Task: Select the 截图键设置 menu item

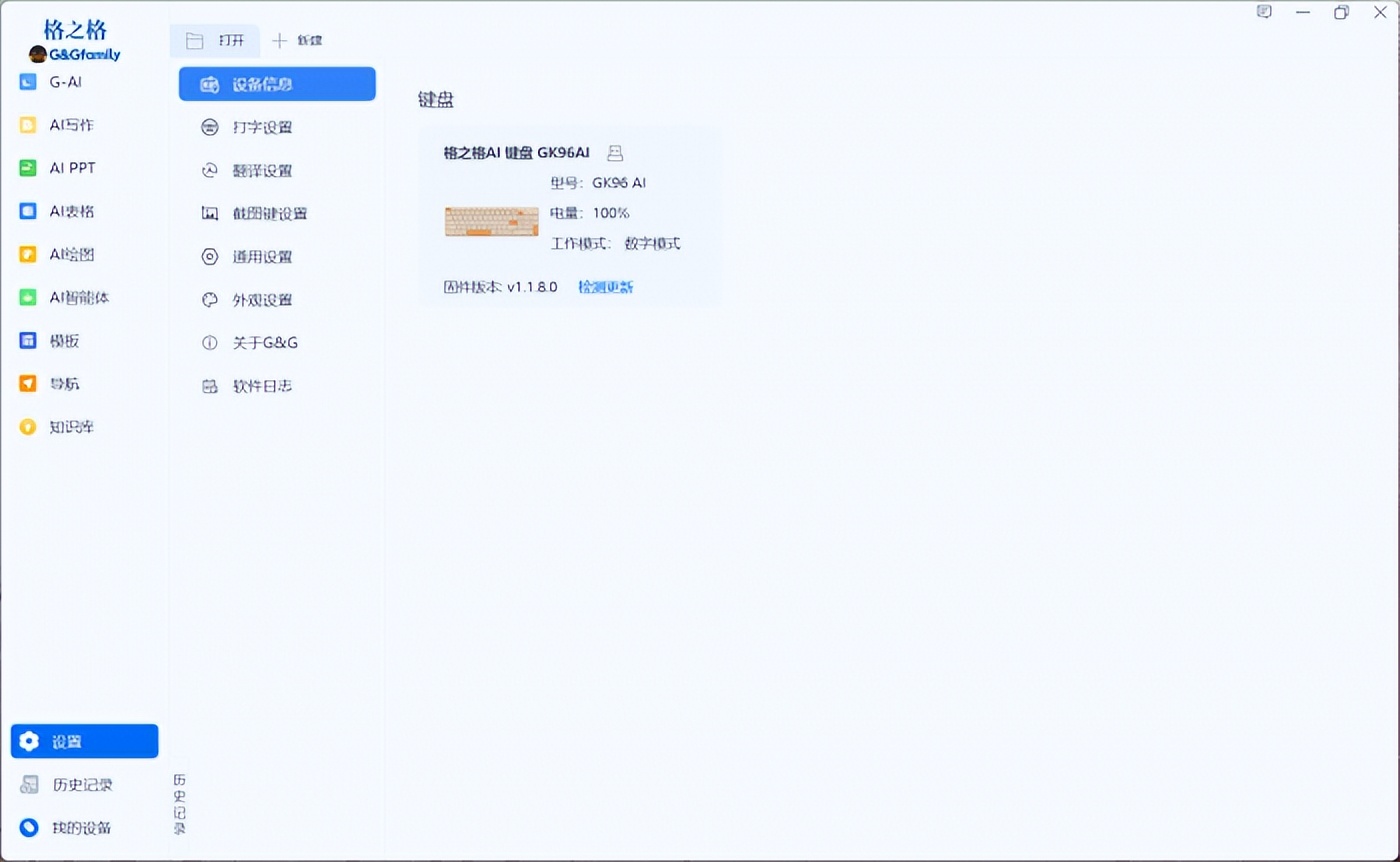Action: click(x=277, y=213)
